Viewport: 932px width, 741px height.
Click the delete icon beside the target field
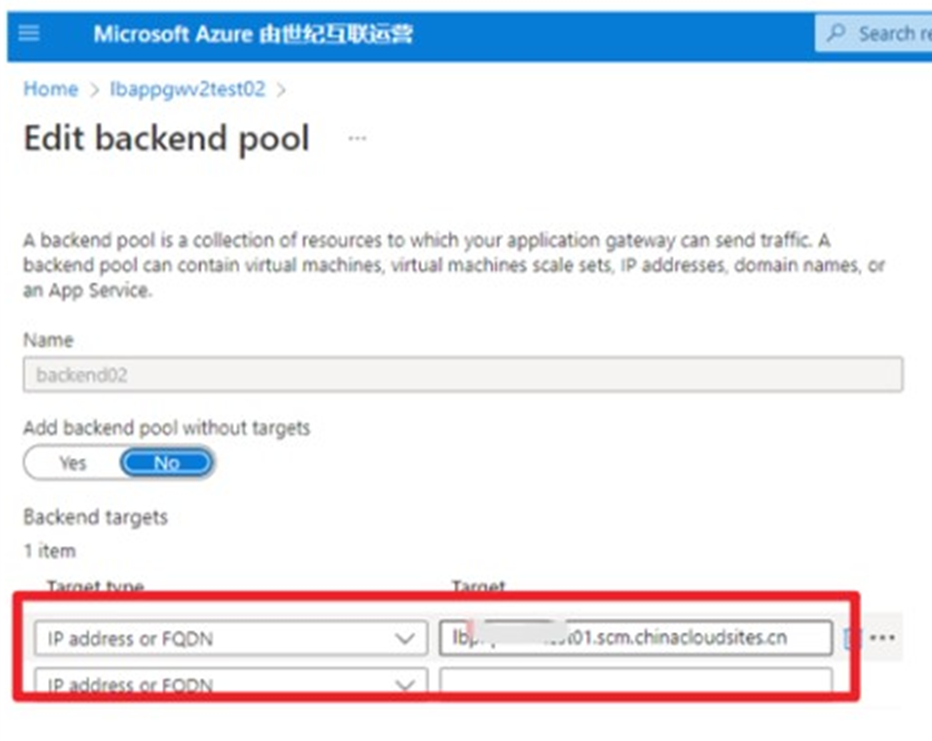851,637
